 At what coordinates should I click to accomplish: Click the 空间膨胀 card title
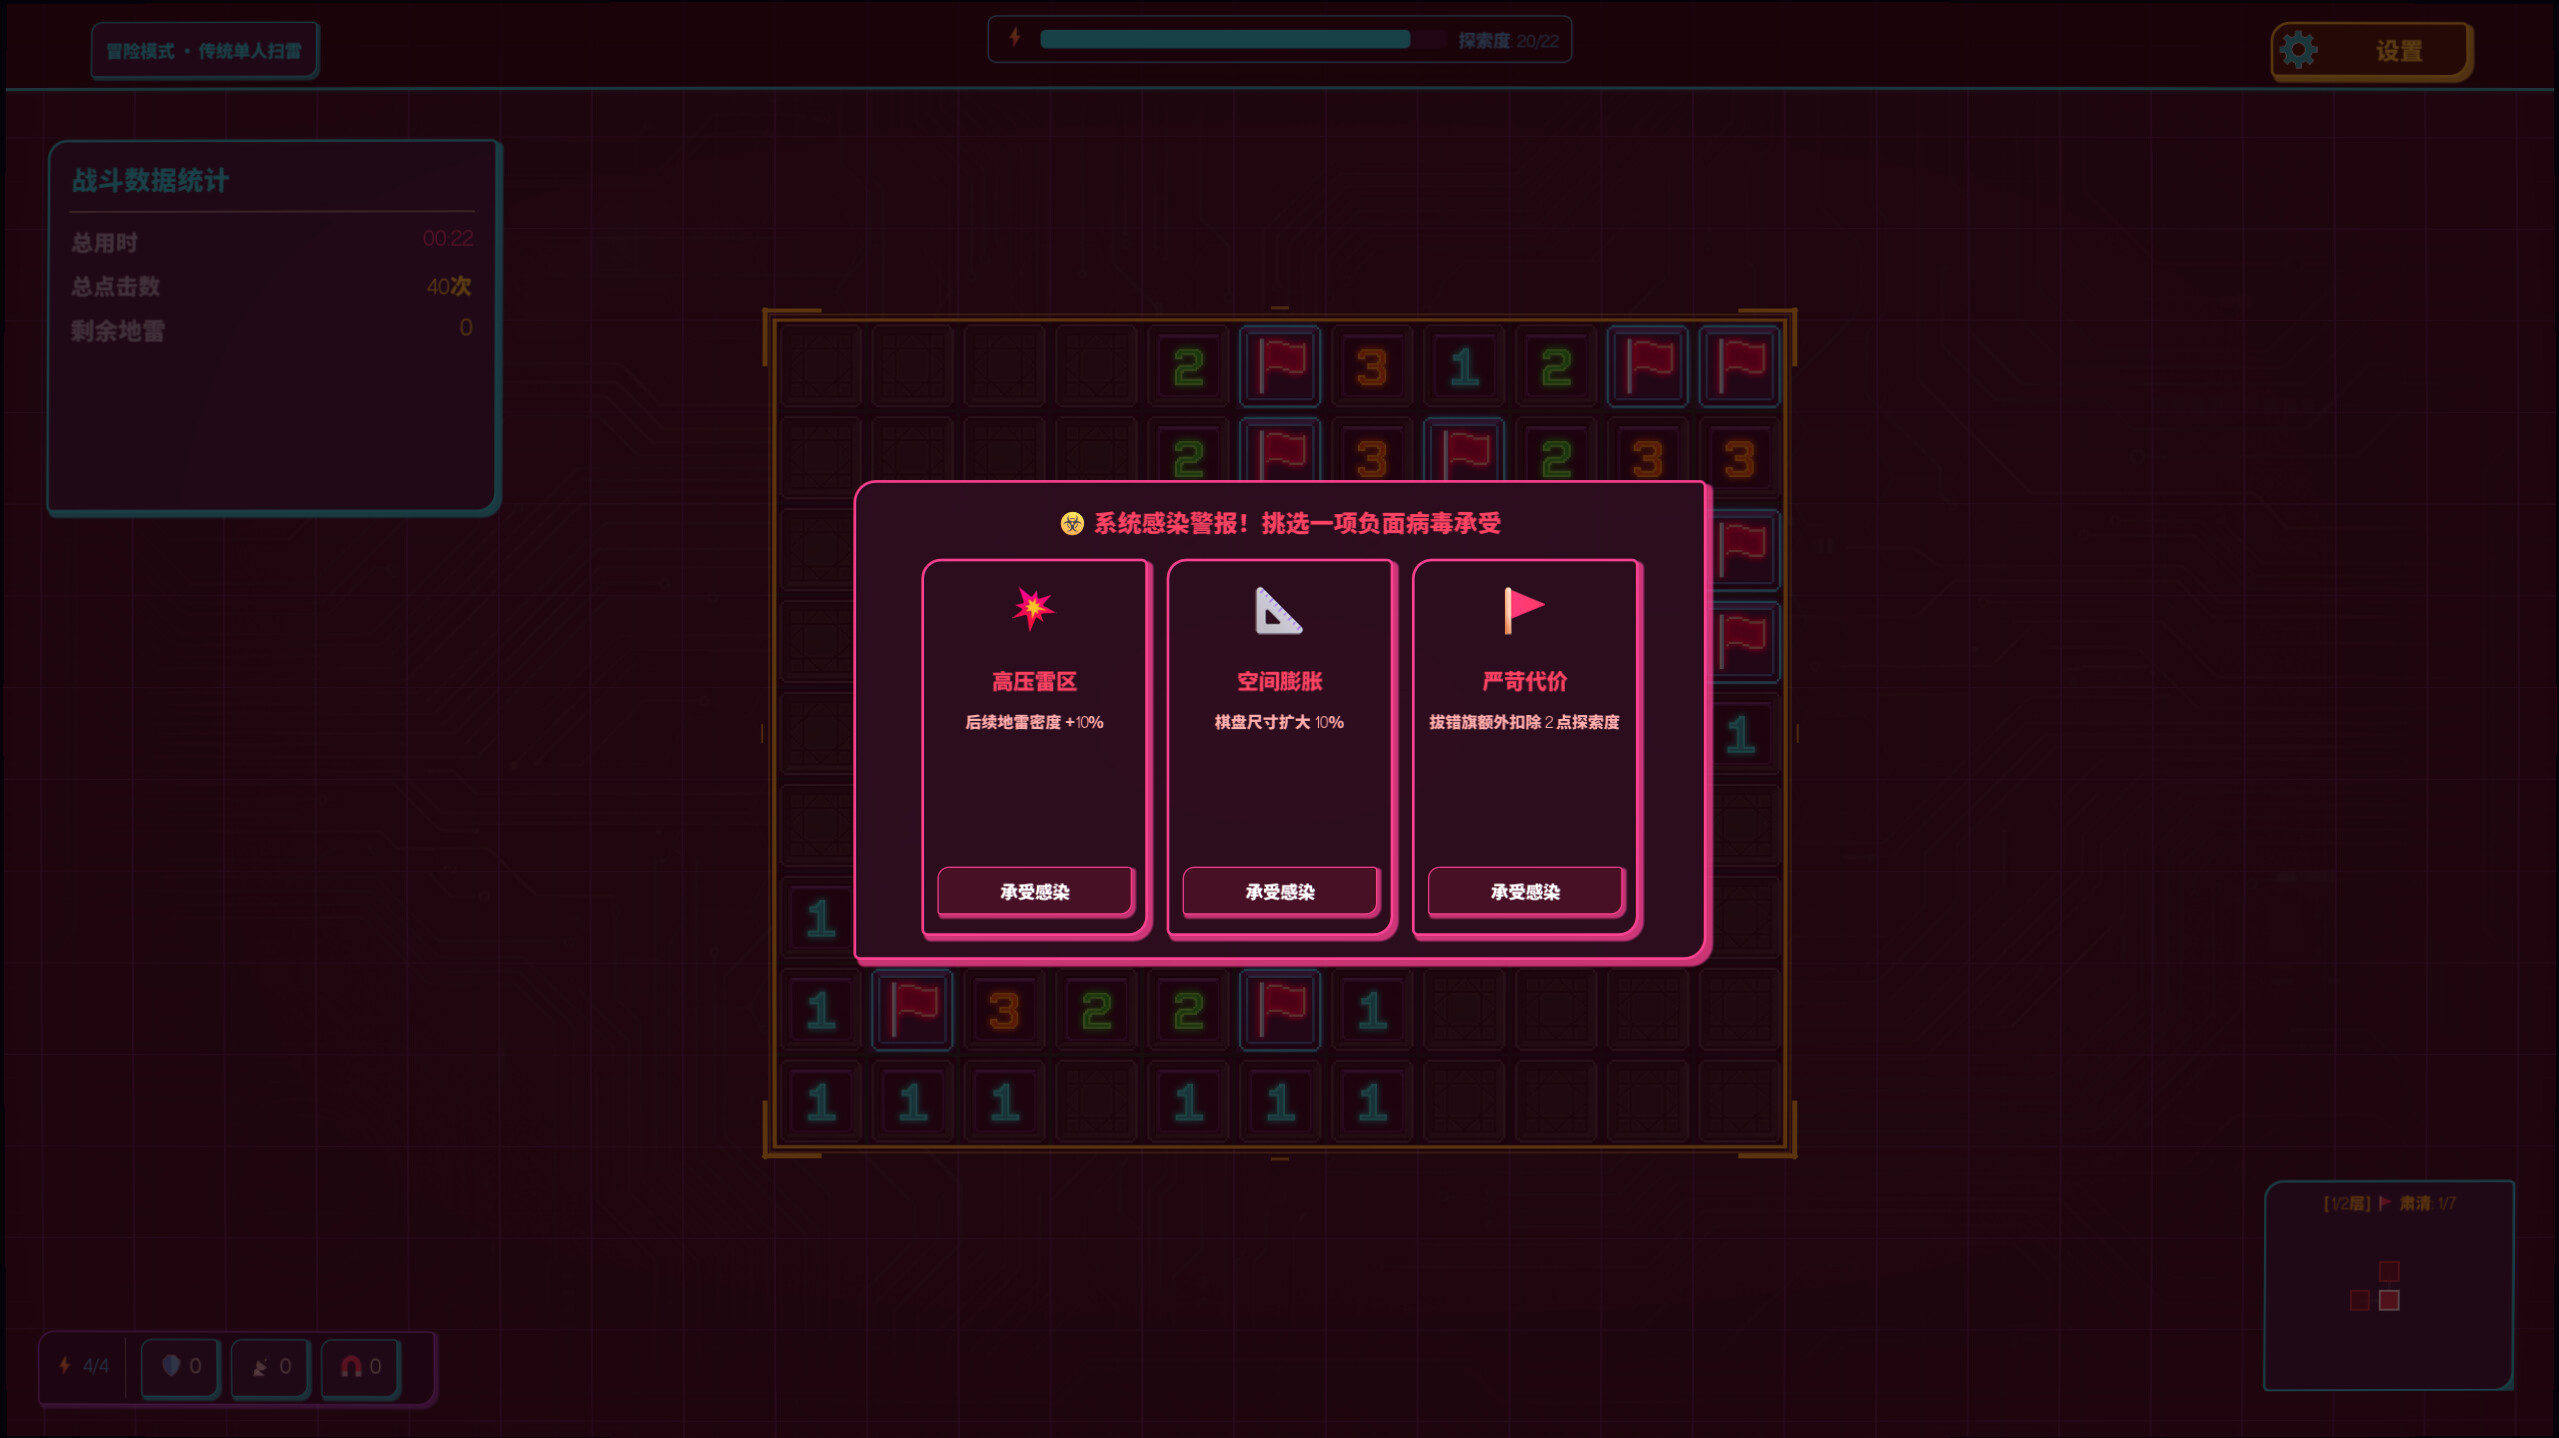(x=1279, y=682)
